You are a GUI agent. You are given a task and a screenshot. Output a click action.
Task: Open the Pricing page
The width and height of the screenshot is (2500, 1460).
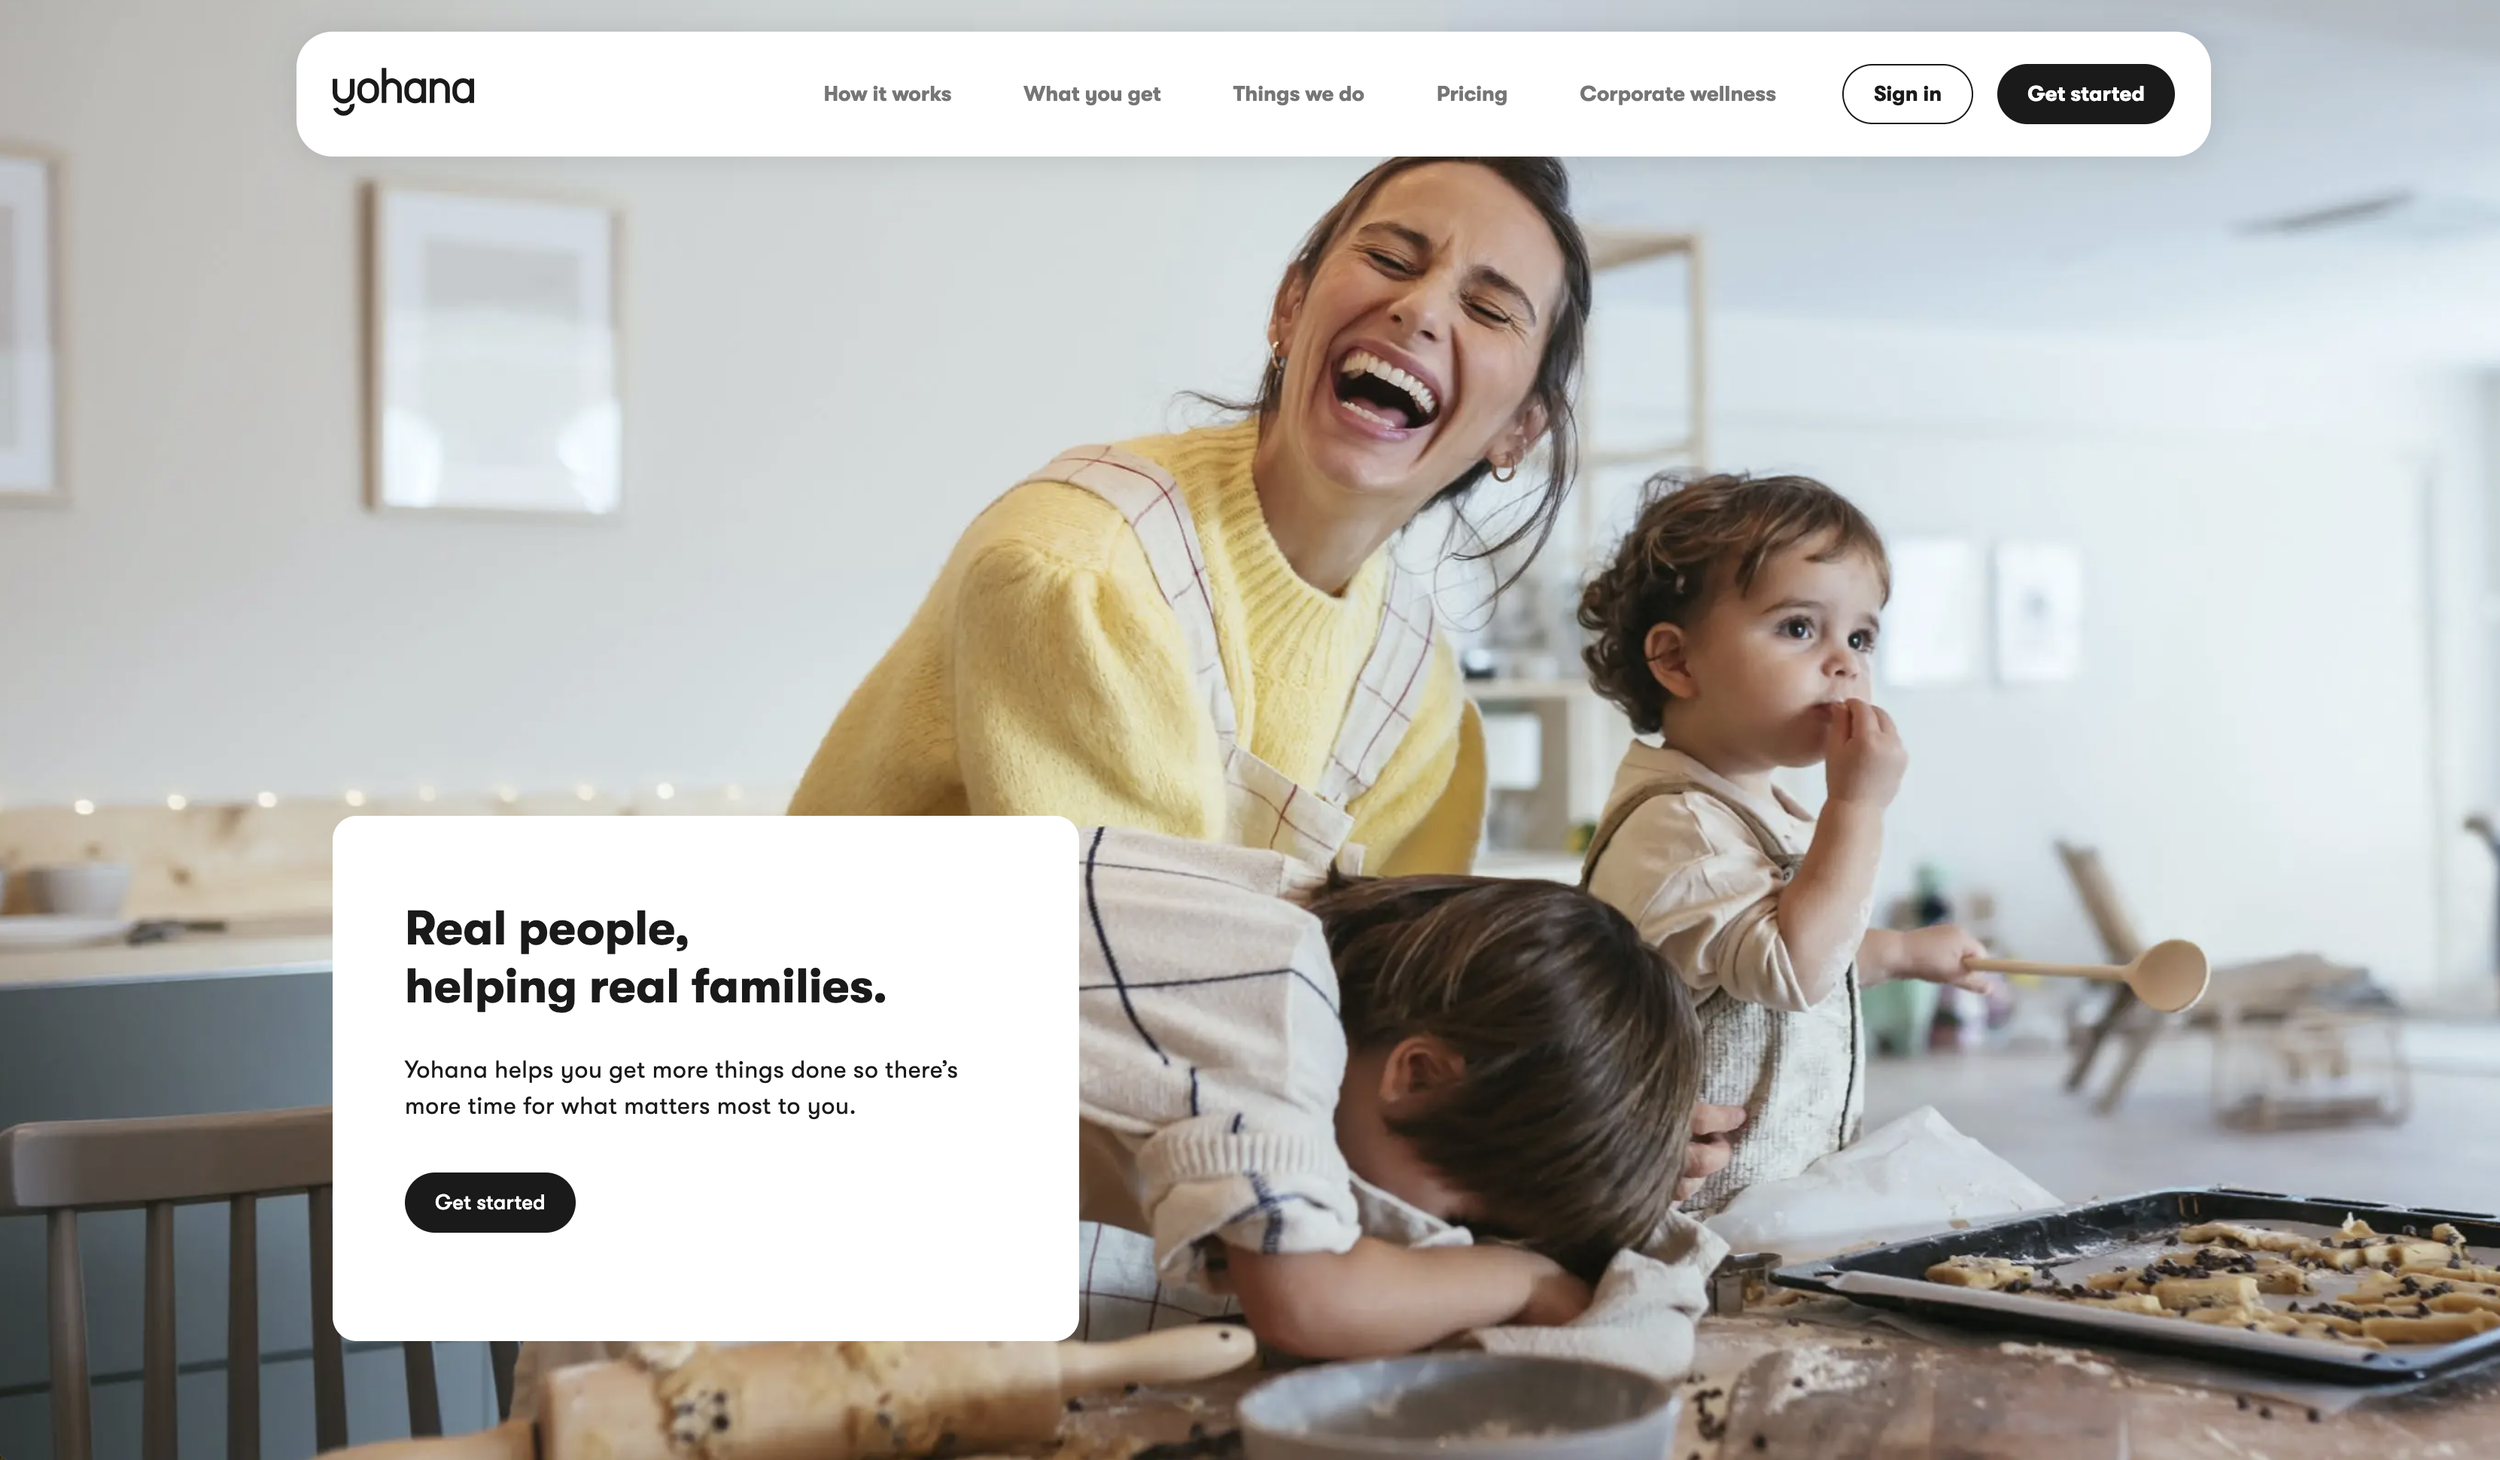coord(1471,94)
